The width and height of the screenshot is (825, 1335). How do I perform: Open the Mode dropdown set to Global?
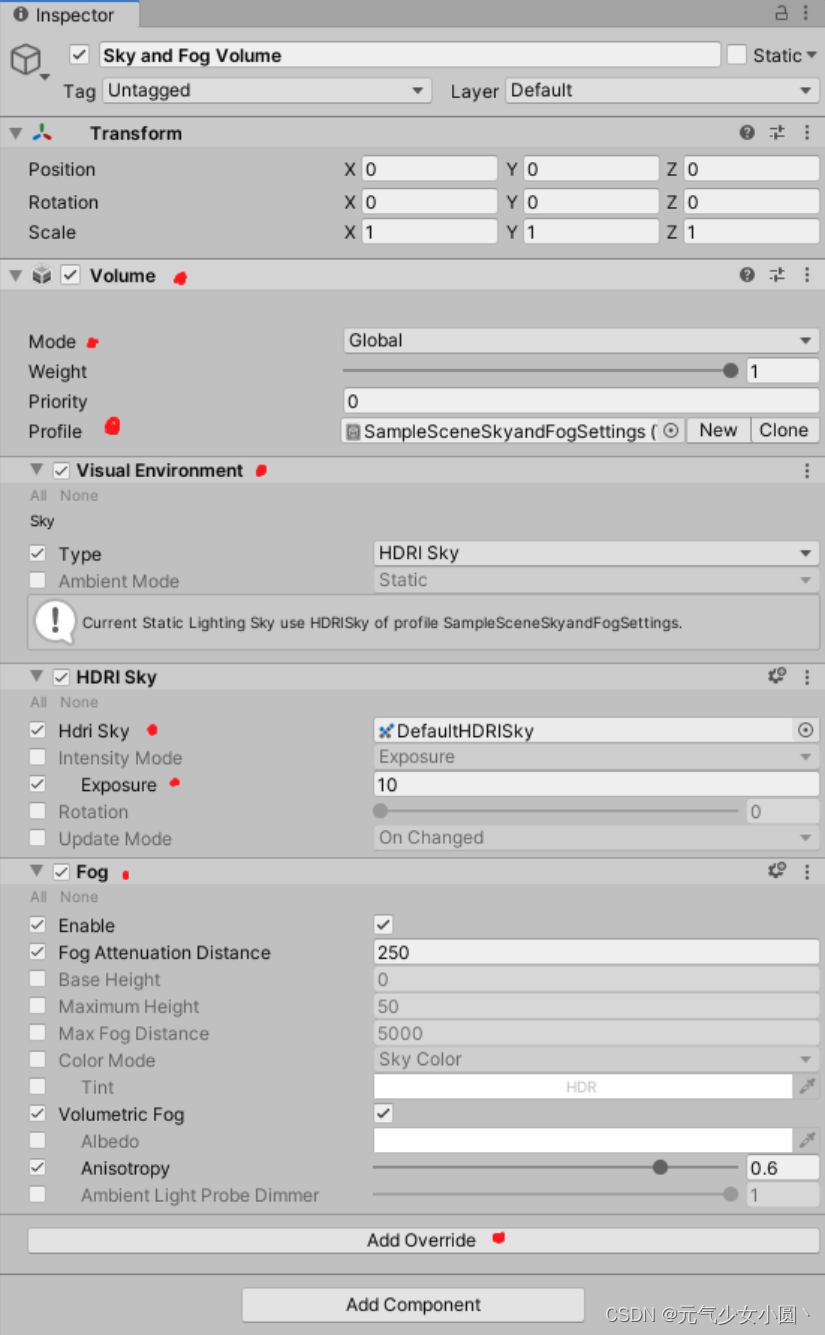click(x=581, y=341)
